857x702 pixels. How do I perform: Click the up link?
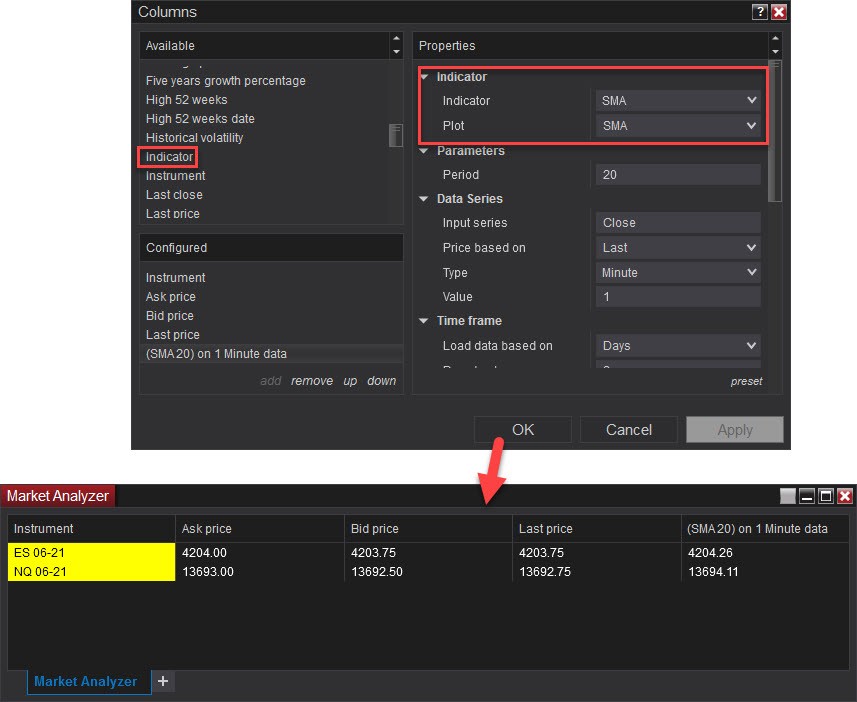[350, 381]
